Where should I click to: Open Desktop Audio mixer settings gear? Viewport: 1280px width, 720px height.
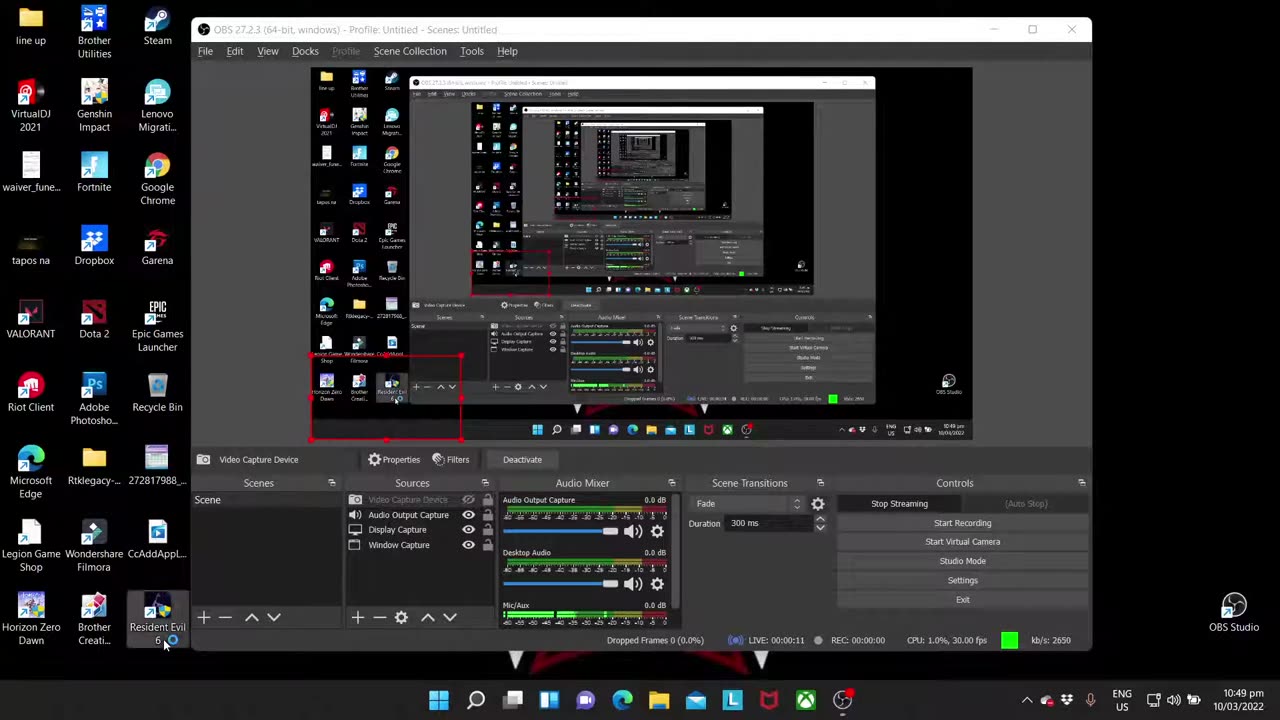click(657, 584)
